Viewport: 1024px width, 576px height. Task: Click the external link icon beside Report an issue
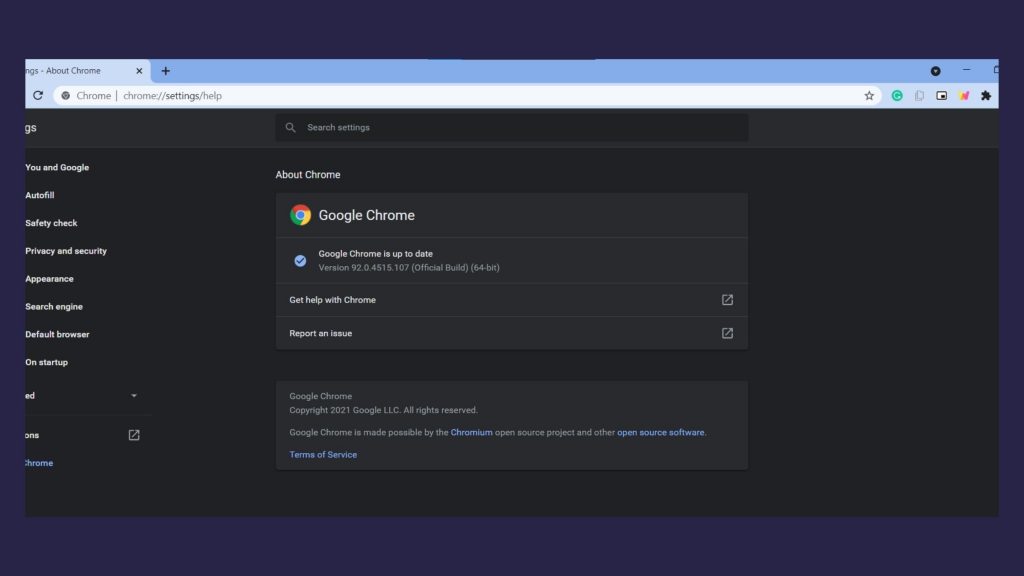pos(727,333)
